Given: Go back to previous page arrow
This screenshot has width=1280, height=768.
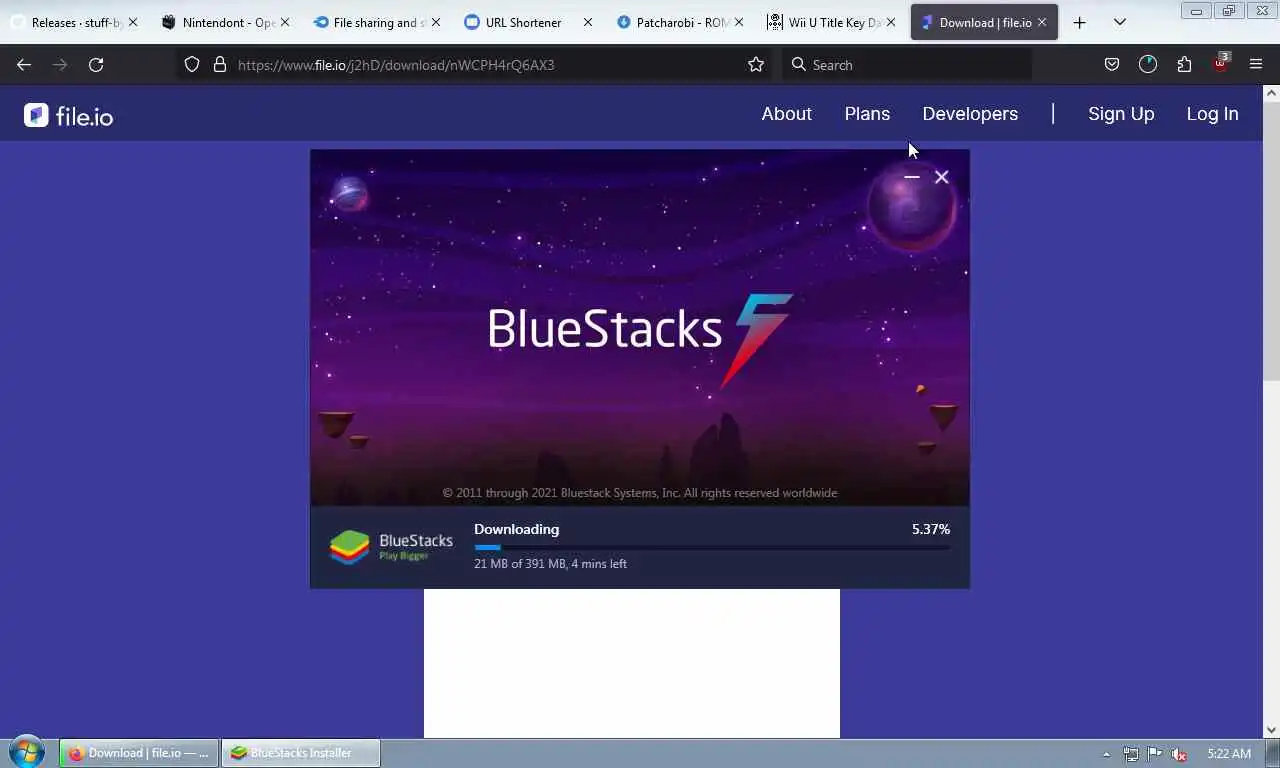Looking at the screenshot, I should coord(24,64).
